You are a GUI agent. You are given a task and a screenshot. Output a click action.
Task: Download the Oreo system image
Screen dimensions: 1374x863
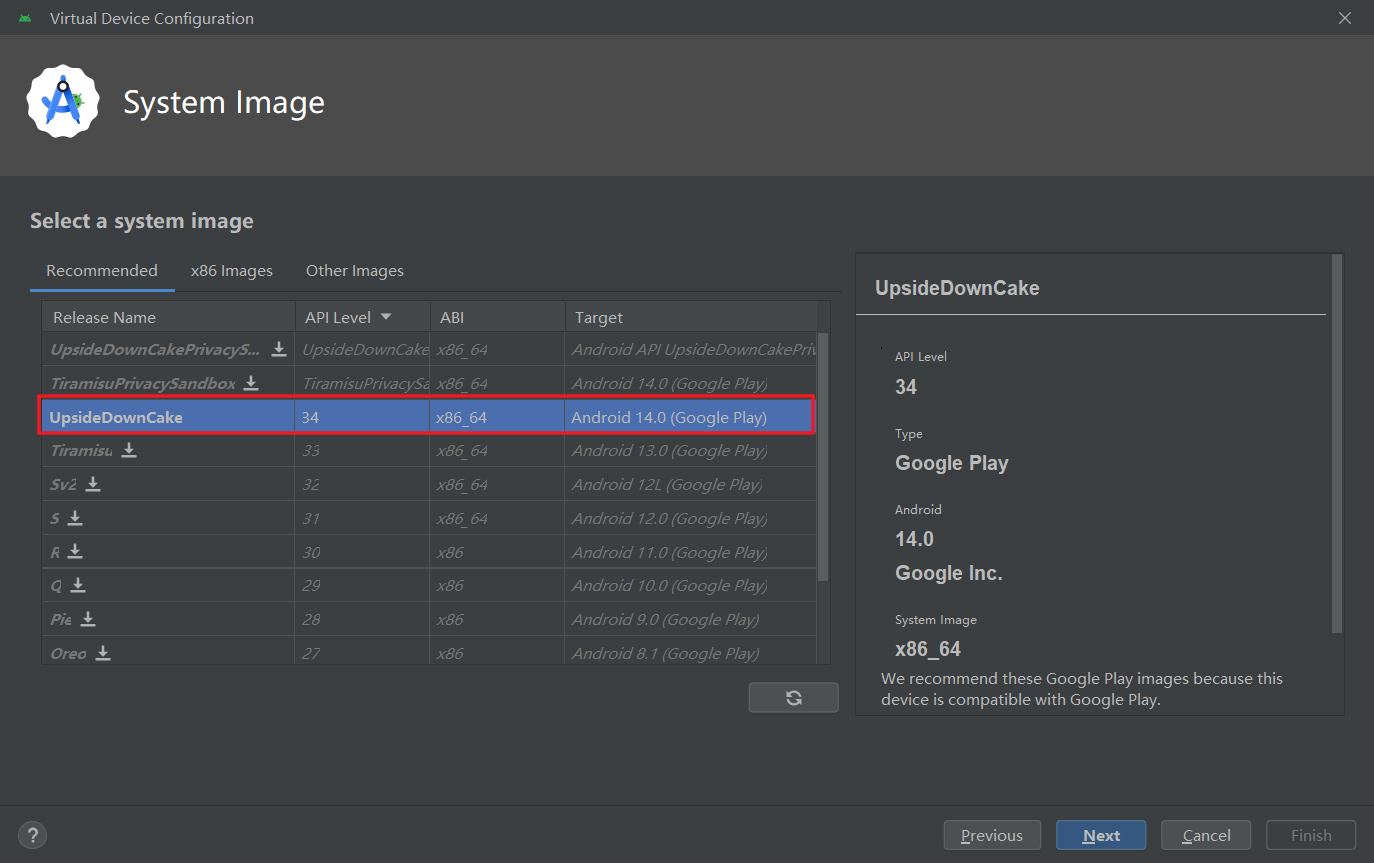(103, 653)
